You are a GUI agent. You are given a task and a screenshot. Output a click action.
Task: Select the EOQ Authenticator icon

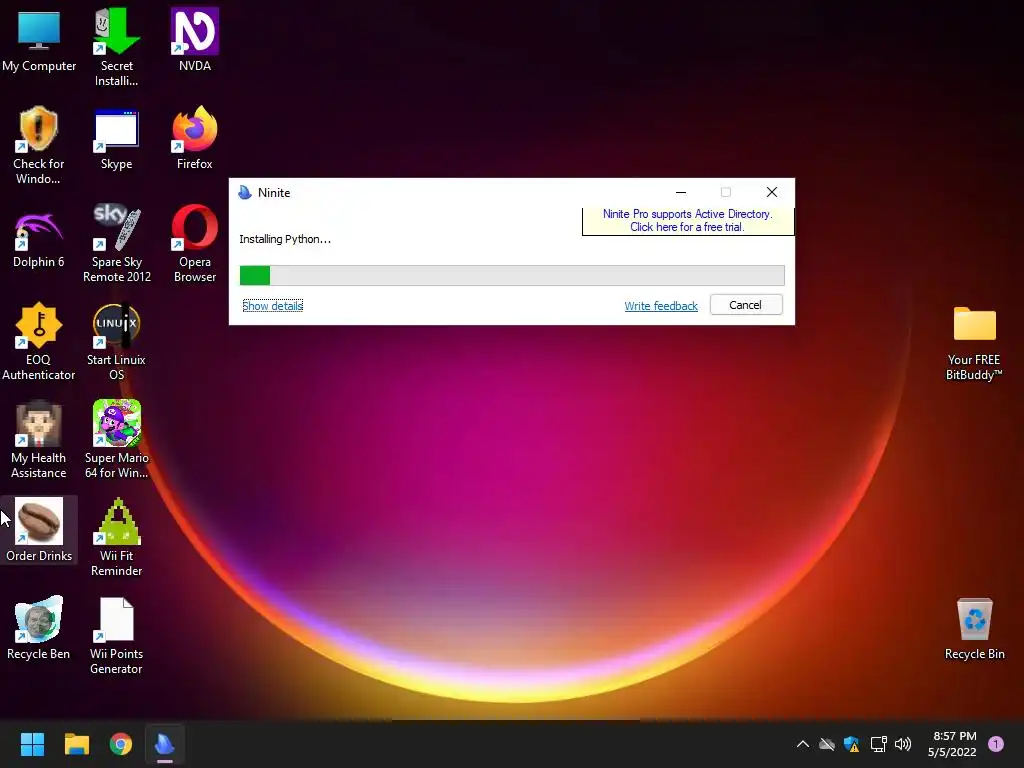[x=39, y=341]
